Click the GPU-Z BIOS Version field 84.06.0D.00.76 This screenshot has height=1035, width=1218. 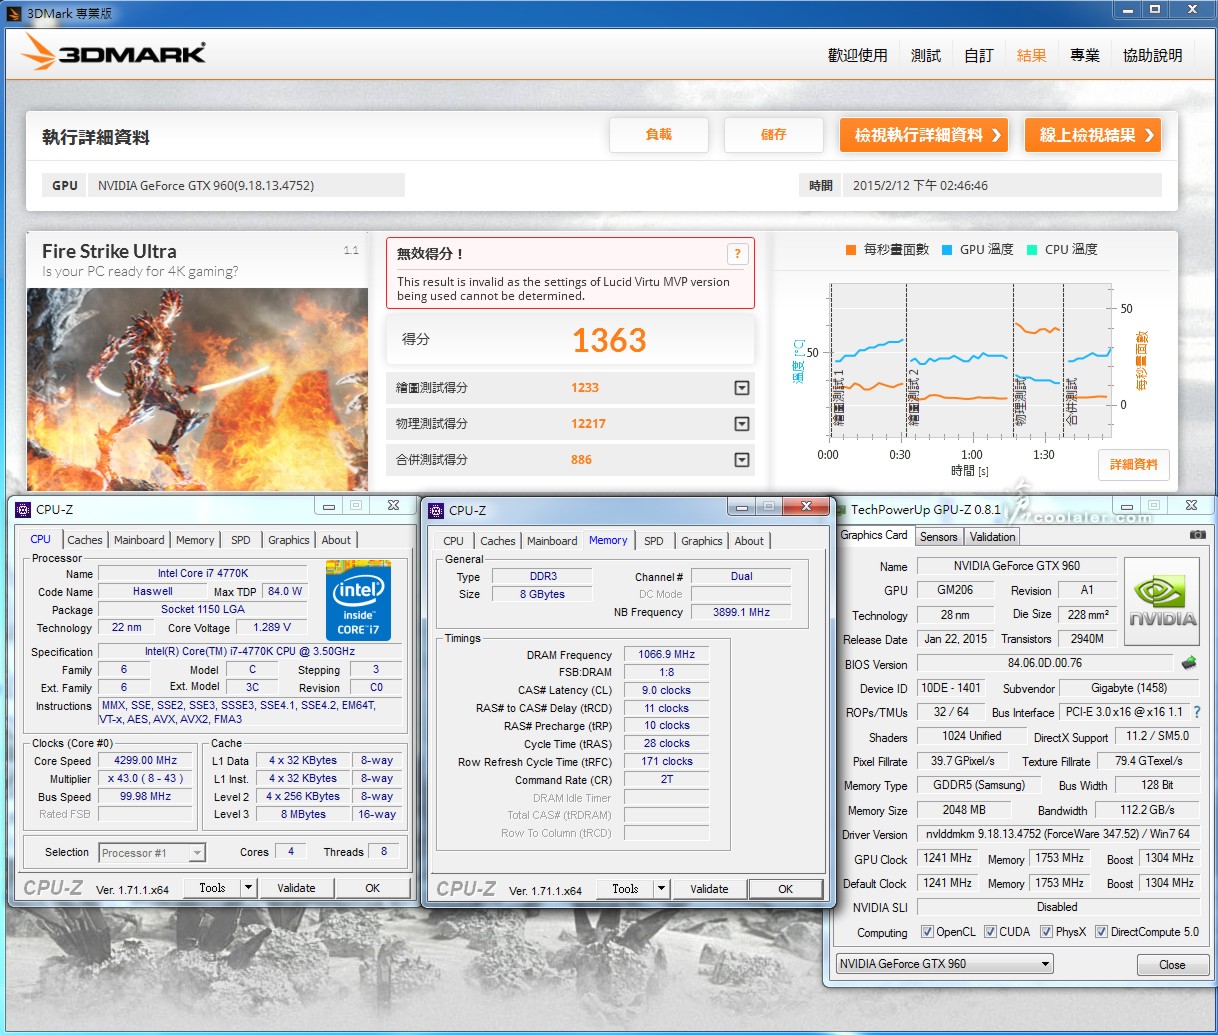tap(1044, 663)
